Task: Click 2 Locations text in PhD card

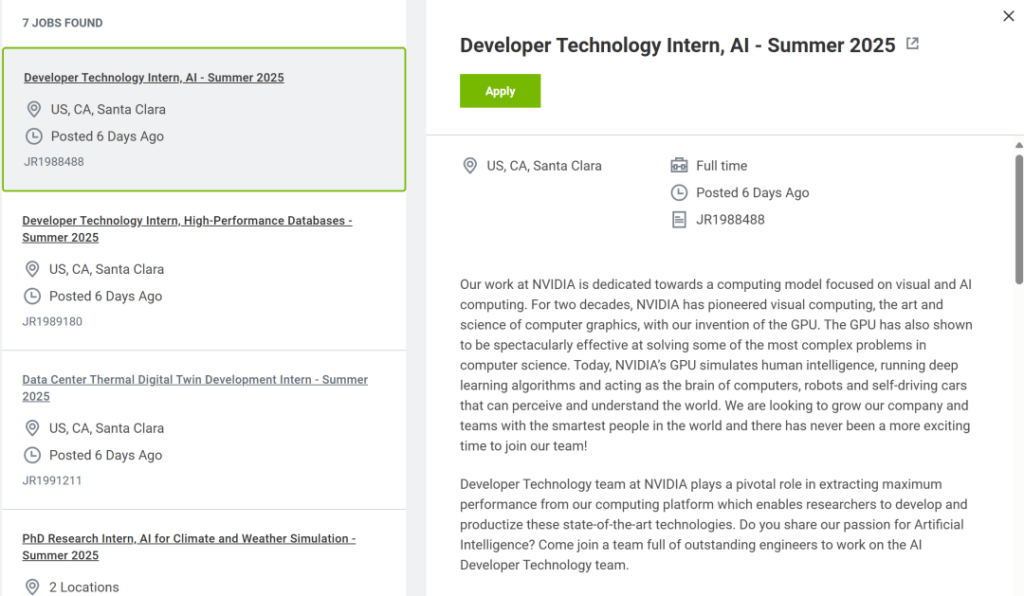Action: coord(84,587)
